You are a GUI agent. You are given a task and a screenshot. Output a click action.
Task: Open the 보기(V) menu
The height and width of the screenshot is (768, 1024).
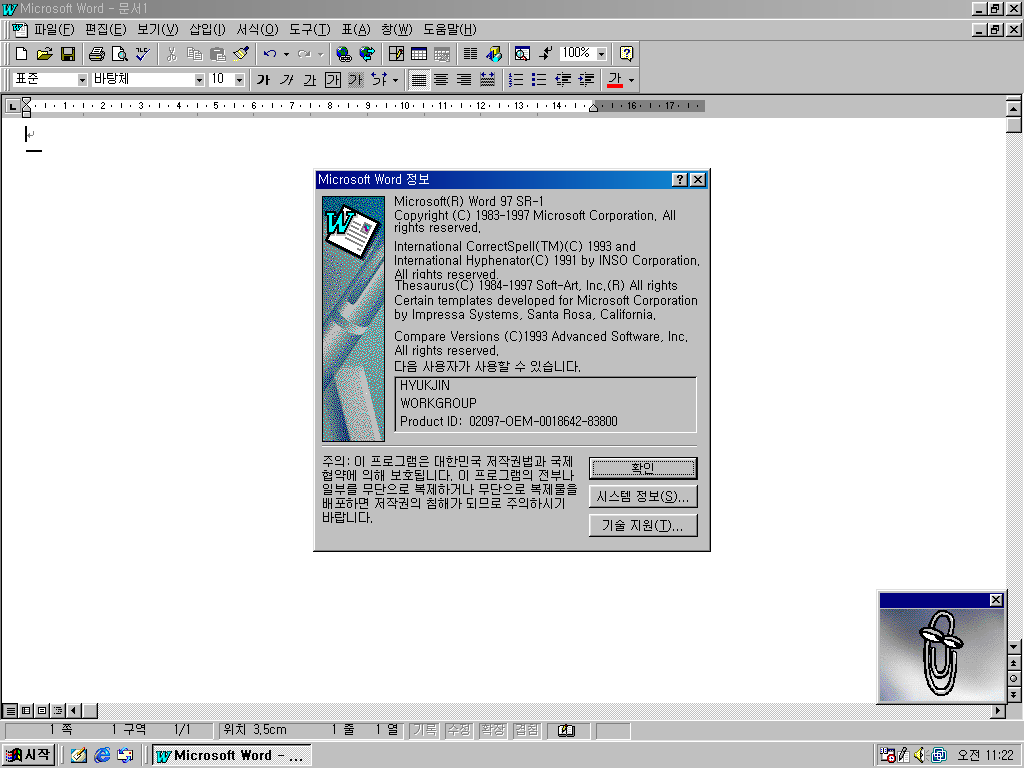pyautogui.click(x=157, y=29)
